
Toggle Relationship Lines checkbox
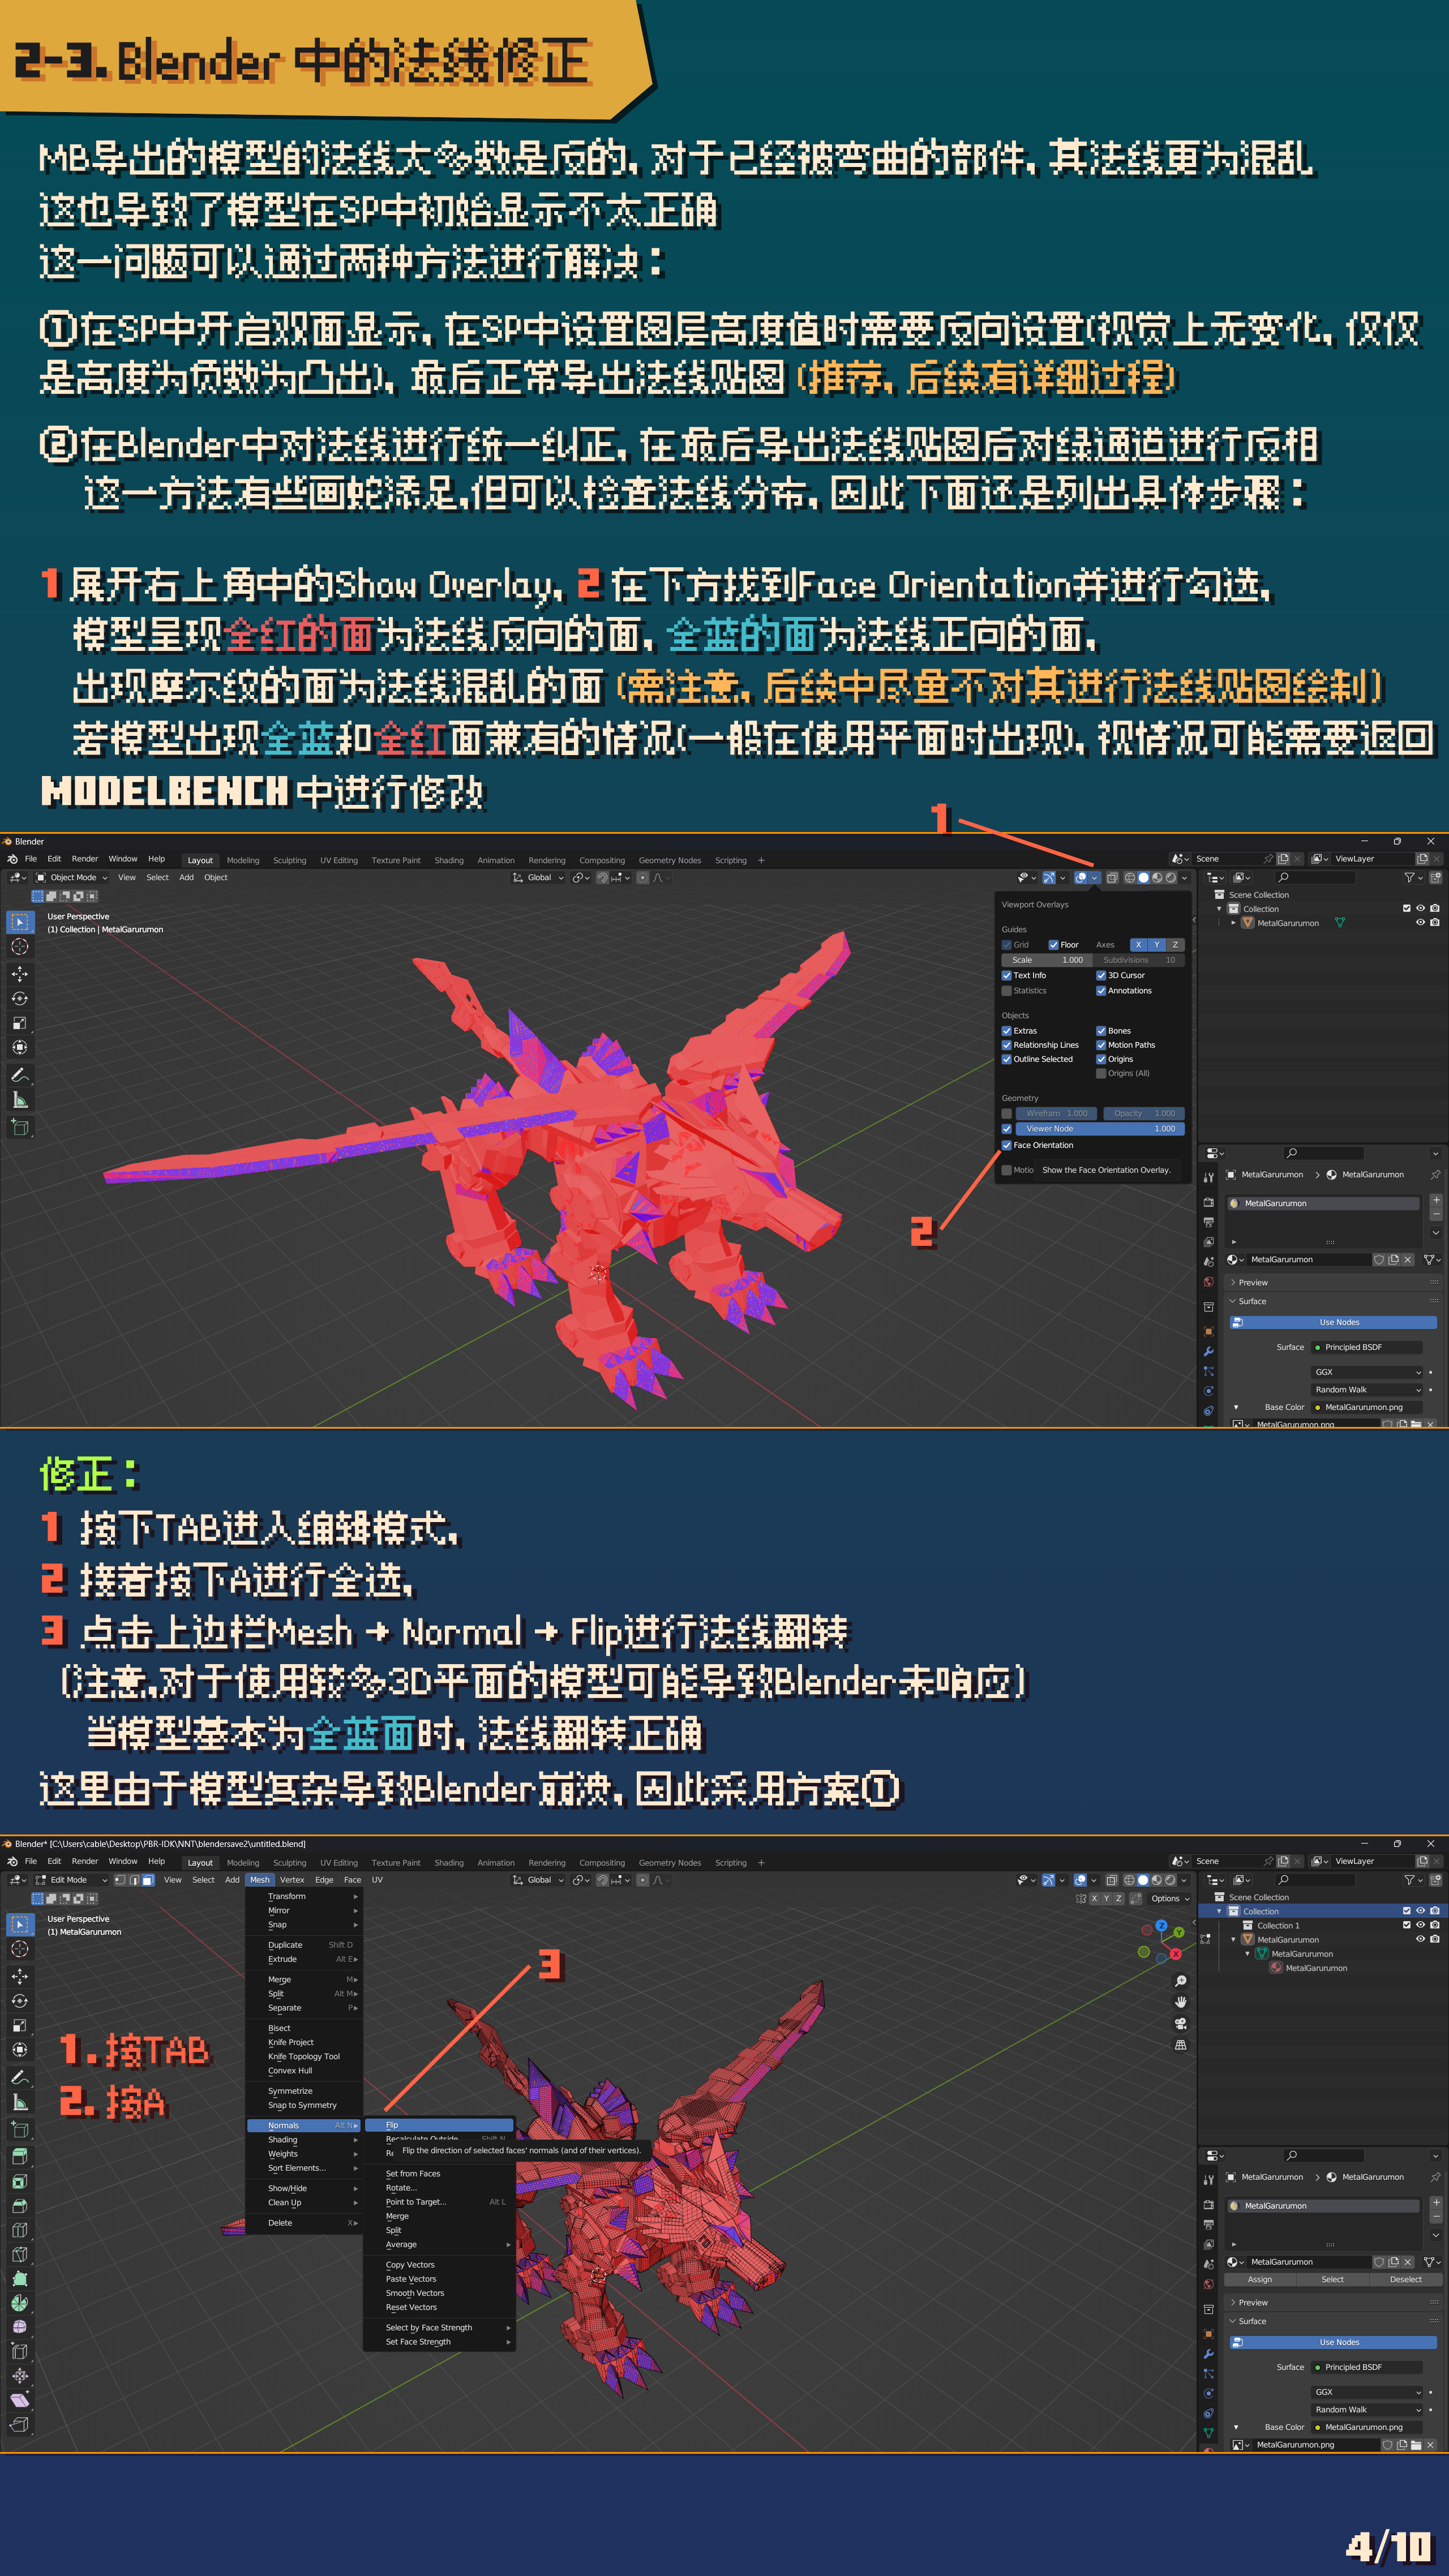[x=1006, y=1045]
